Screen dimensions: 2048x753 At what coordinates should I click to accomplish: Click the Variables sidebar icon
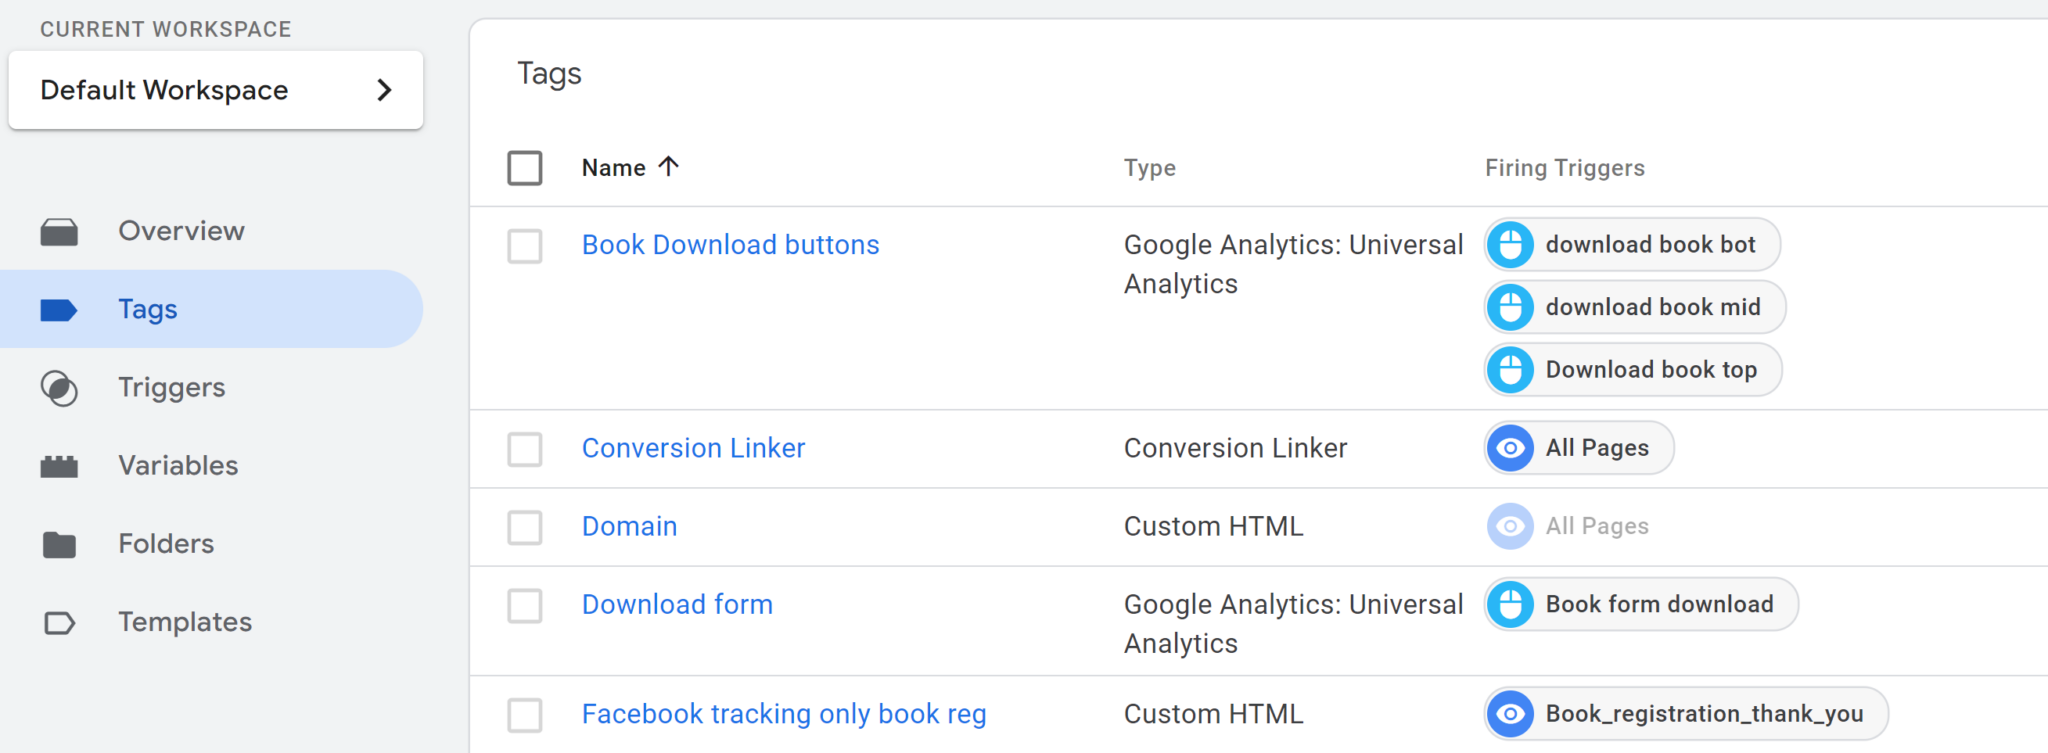(59, 466)
